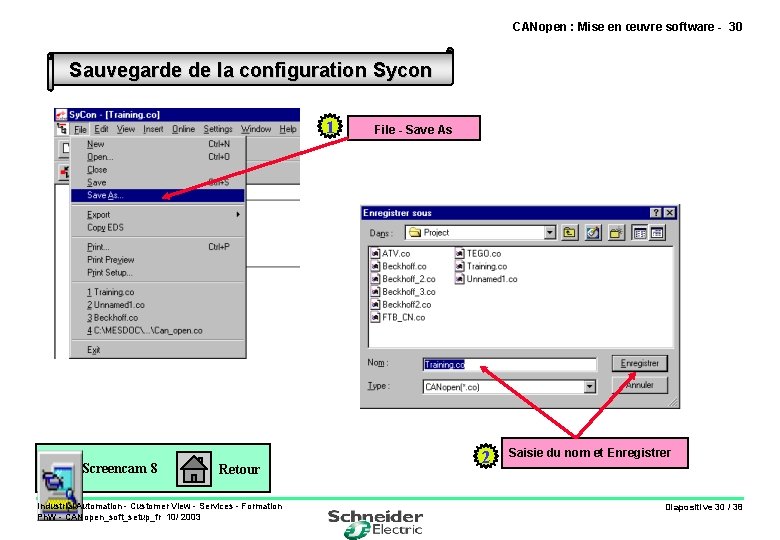Screen dimensions: 780x540
Task: Click the desktop view icon in dialog
Action: point(593,233)
